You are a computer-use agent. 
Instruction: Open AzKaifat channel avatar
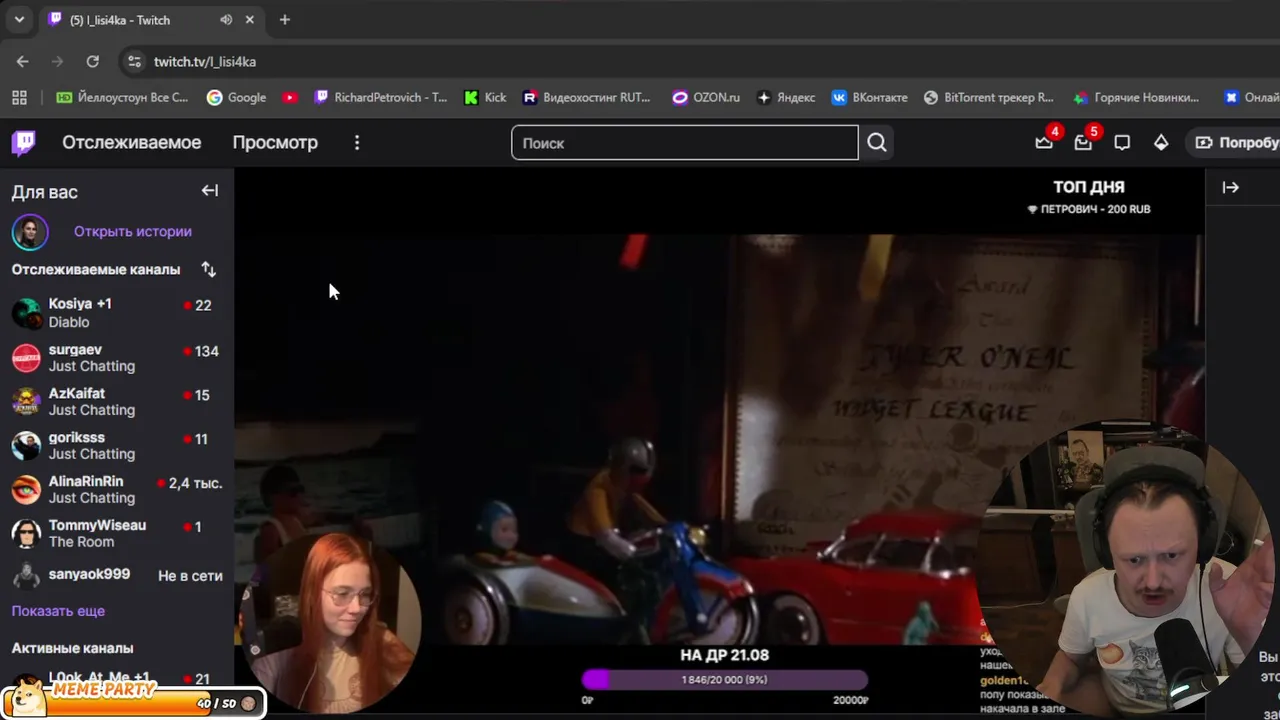pyautogui.click(x=26, y=401)
